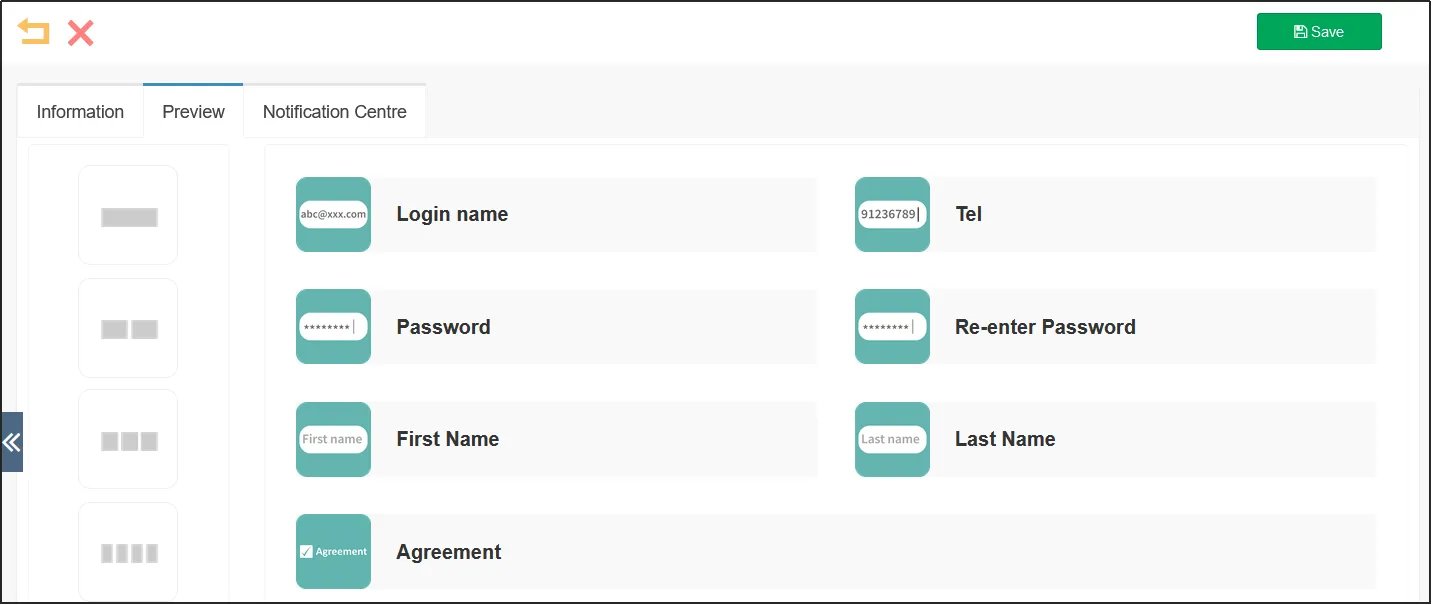Select the two-column layout thumbnail

click(x=128, y=328)
